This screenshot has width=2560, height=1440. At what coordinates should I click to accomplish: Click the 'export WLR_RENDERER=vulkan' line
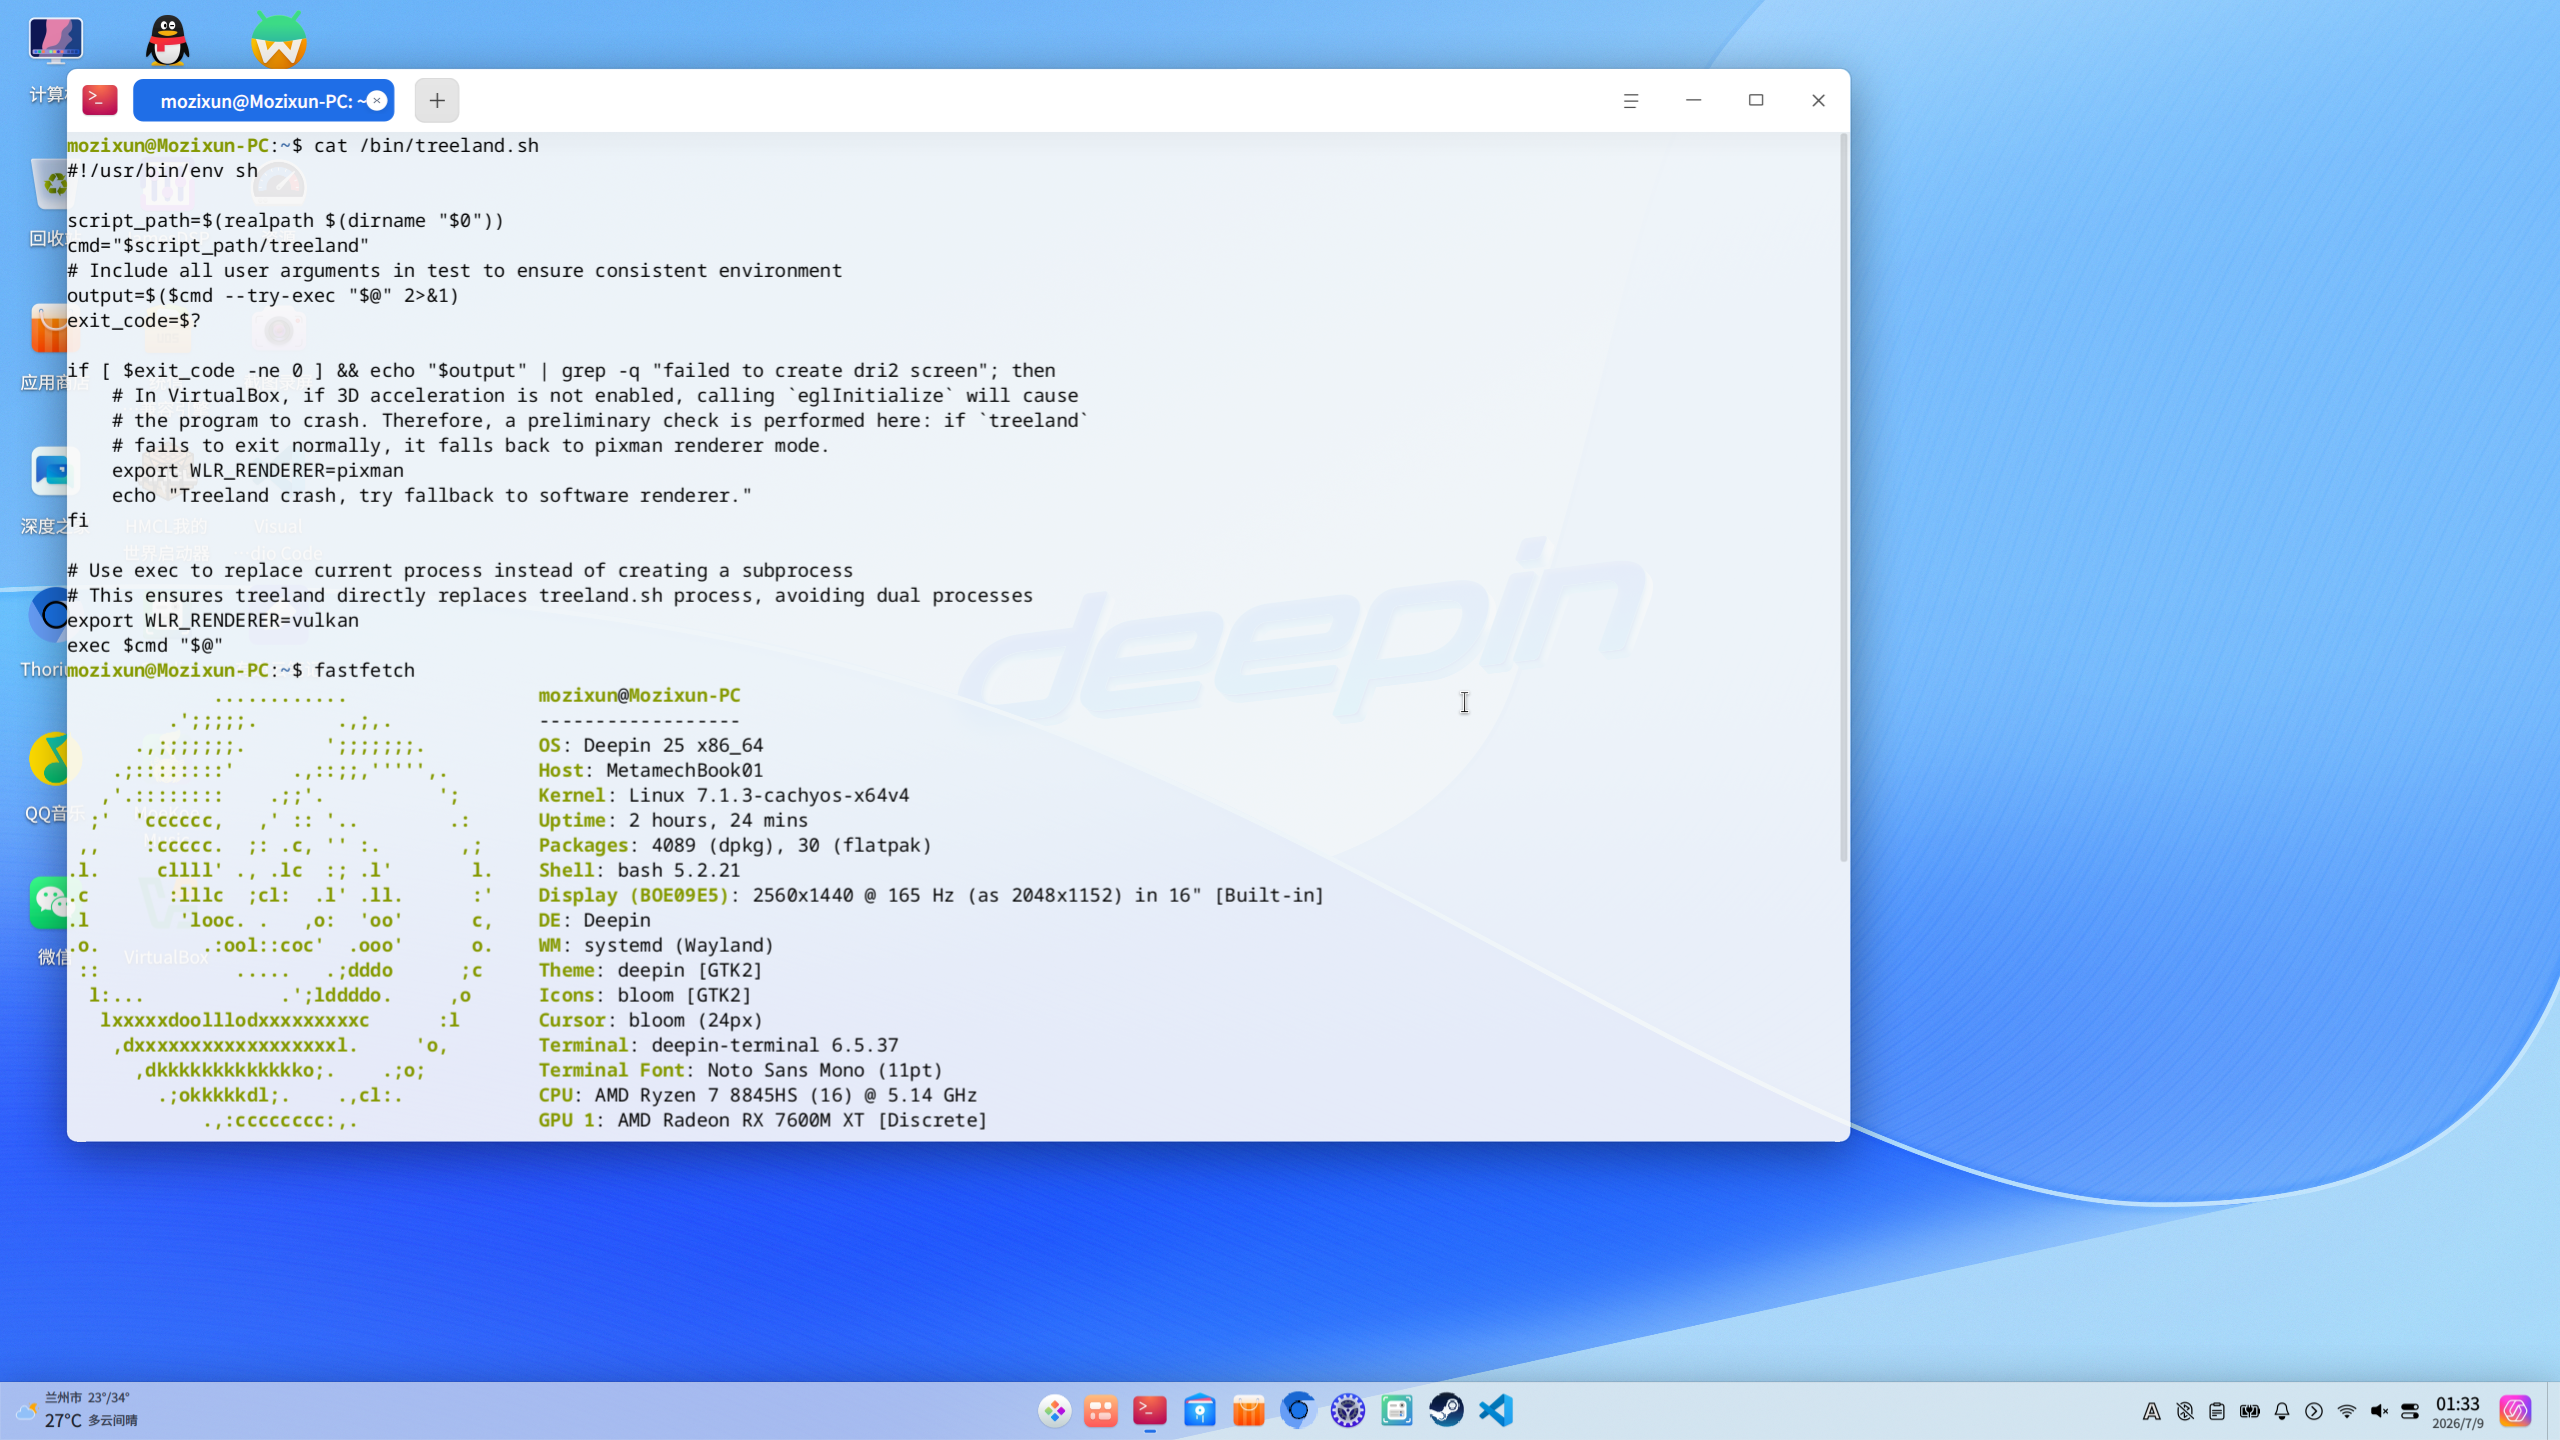(x=213, y=620)
